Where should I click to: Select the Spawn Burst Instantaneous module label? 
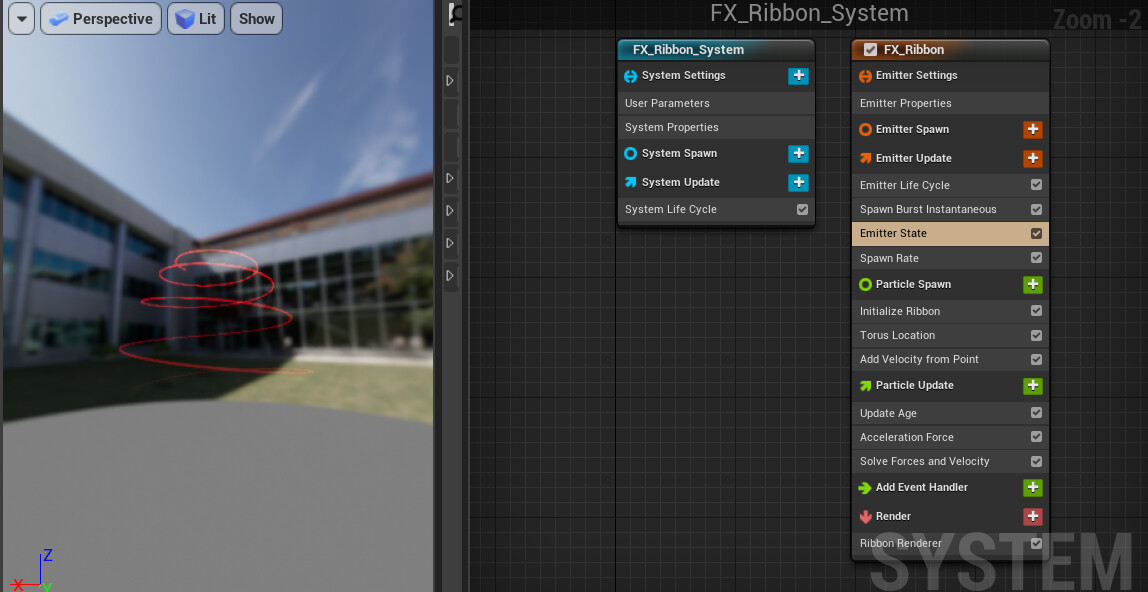tap(928, 209)
